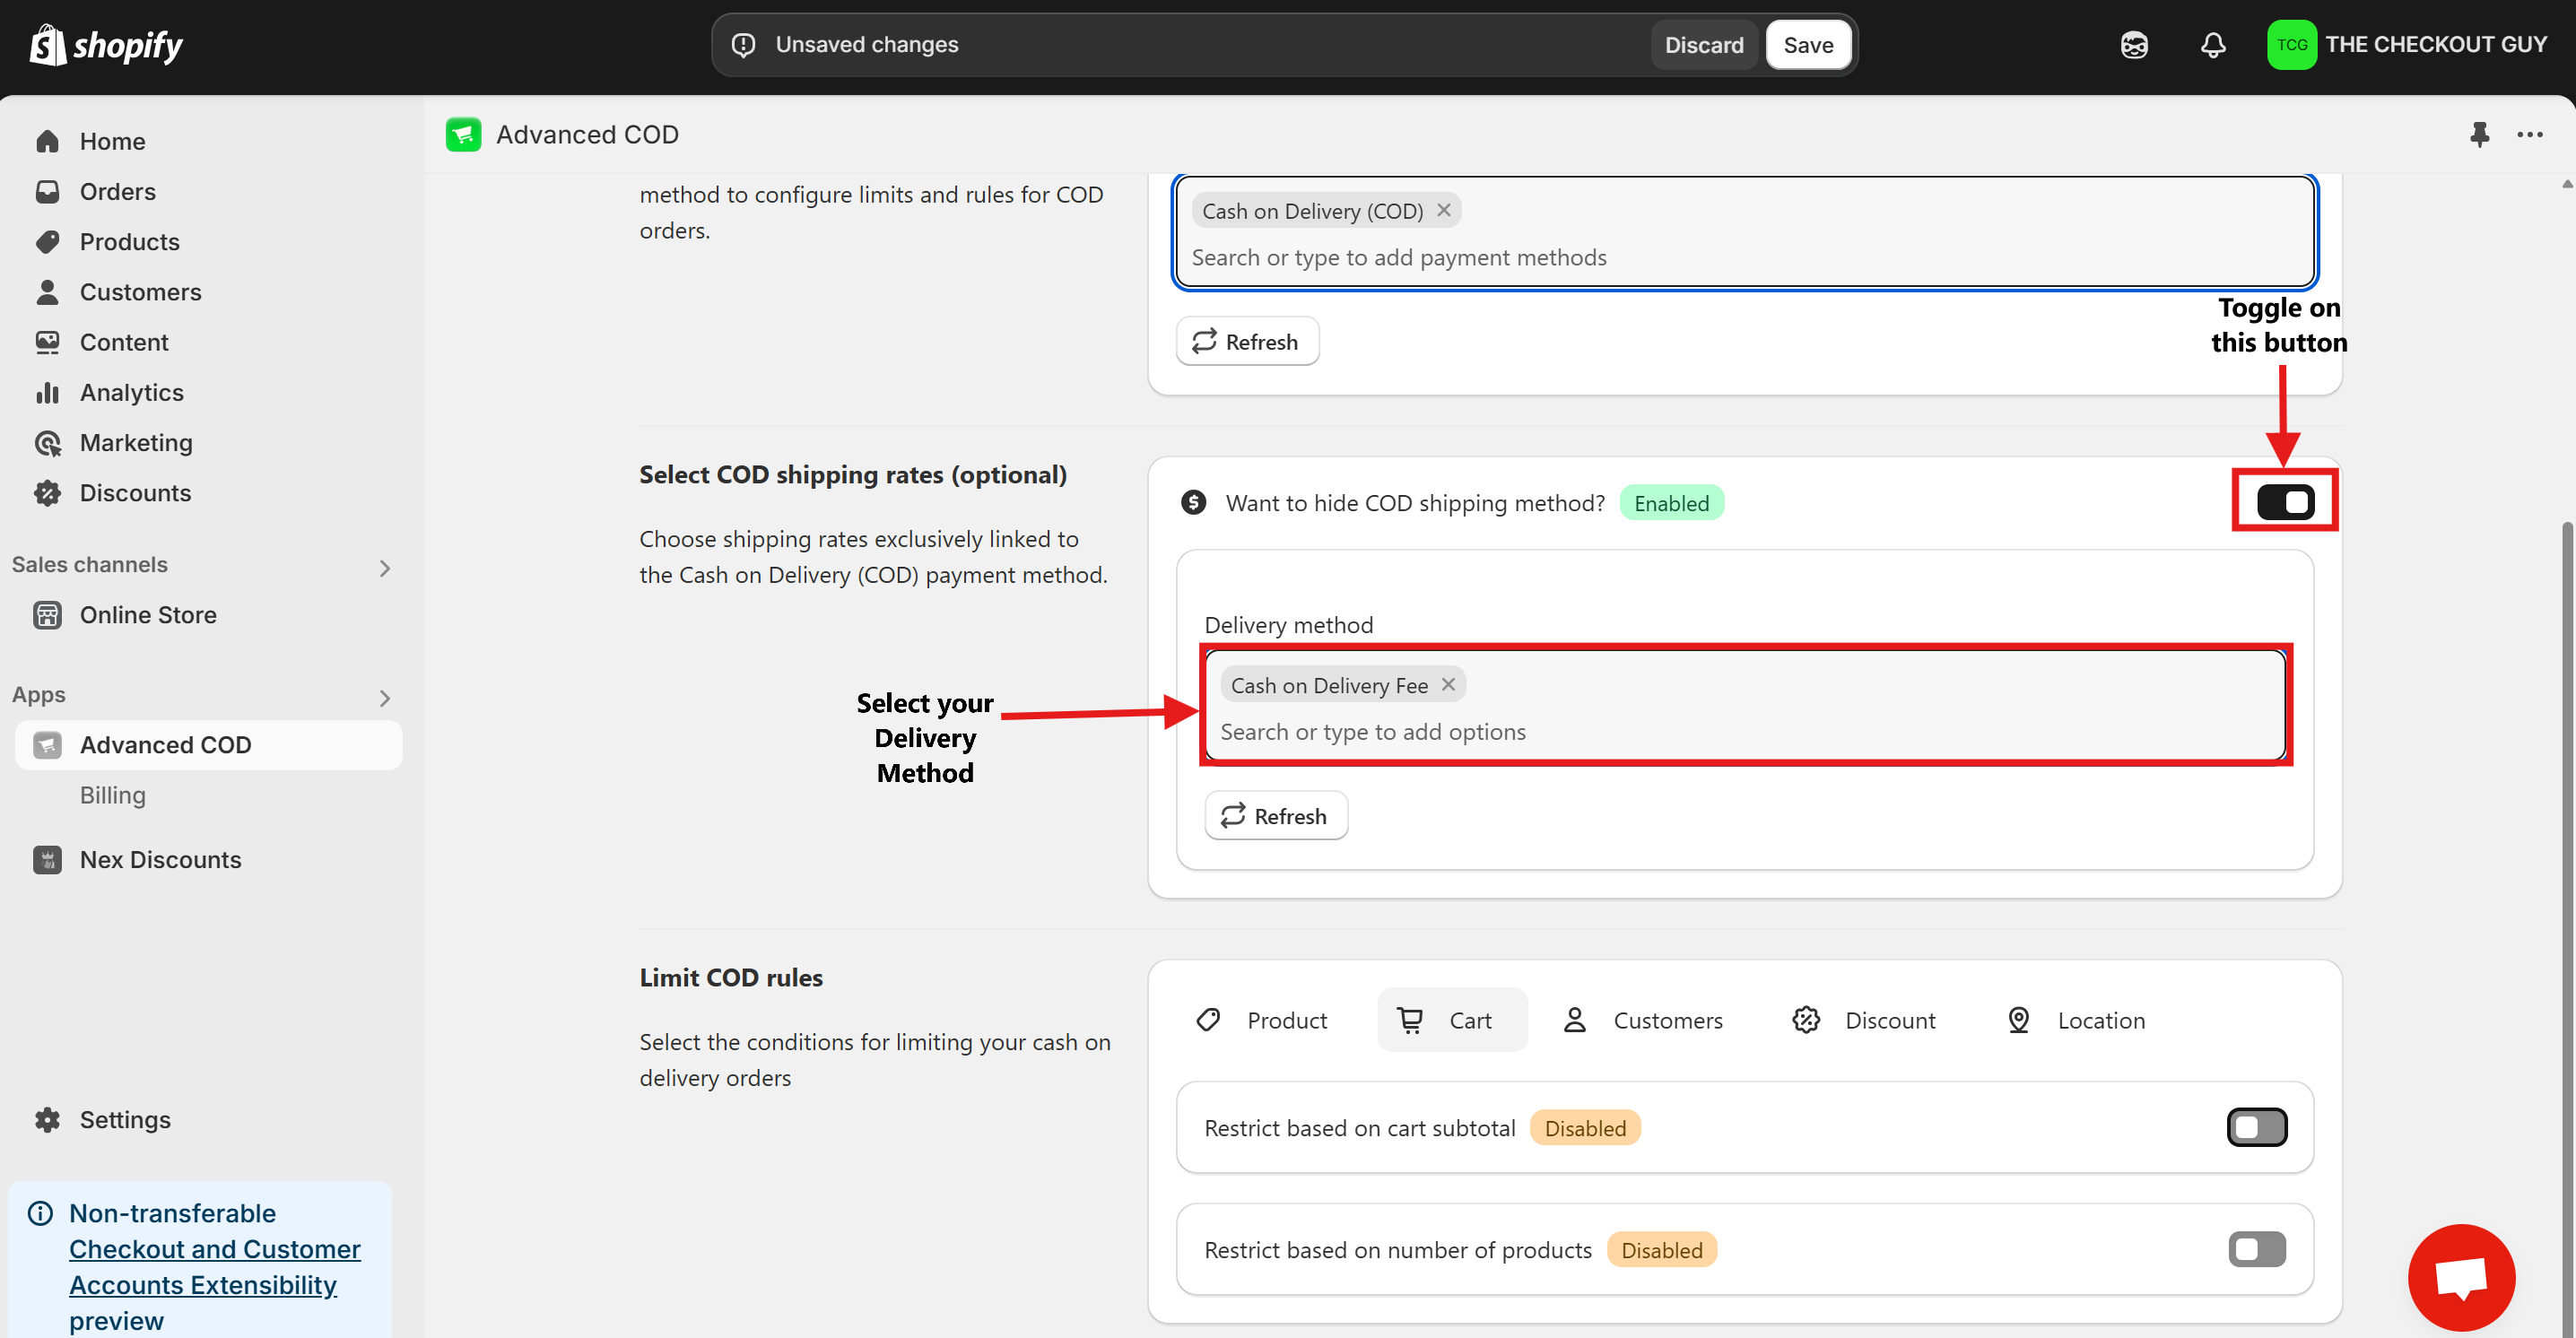The width and height of the screenshot is (2576, 1338).
Task: Open the three-dot more actions menu
Action: (2529, 134)
